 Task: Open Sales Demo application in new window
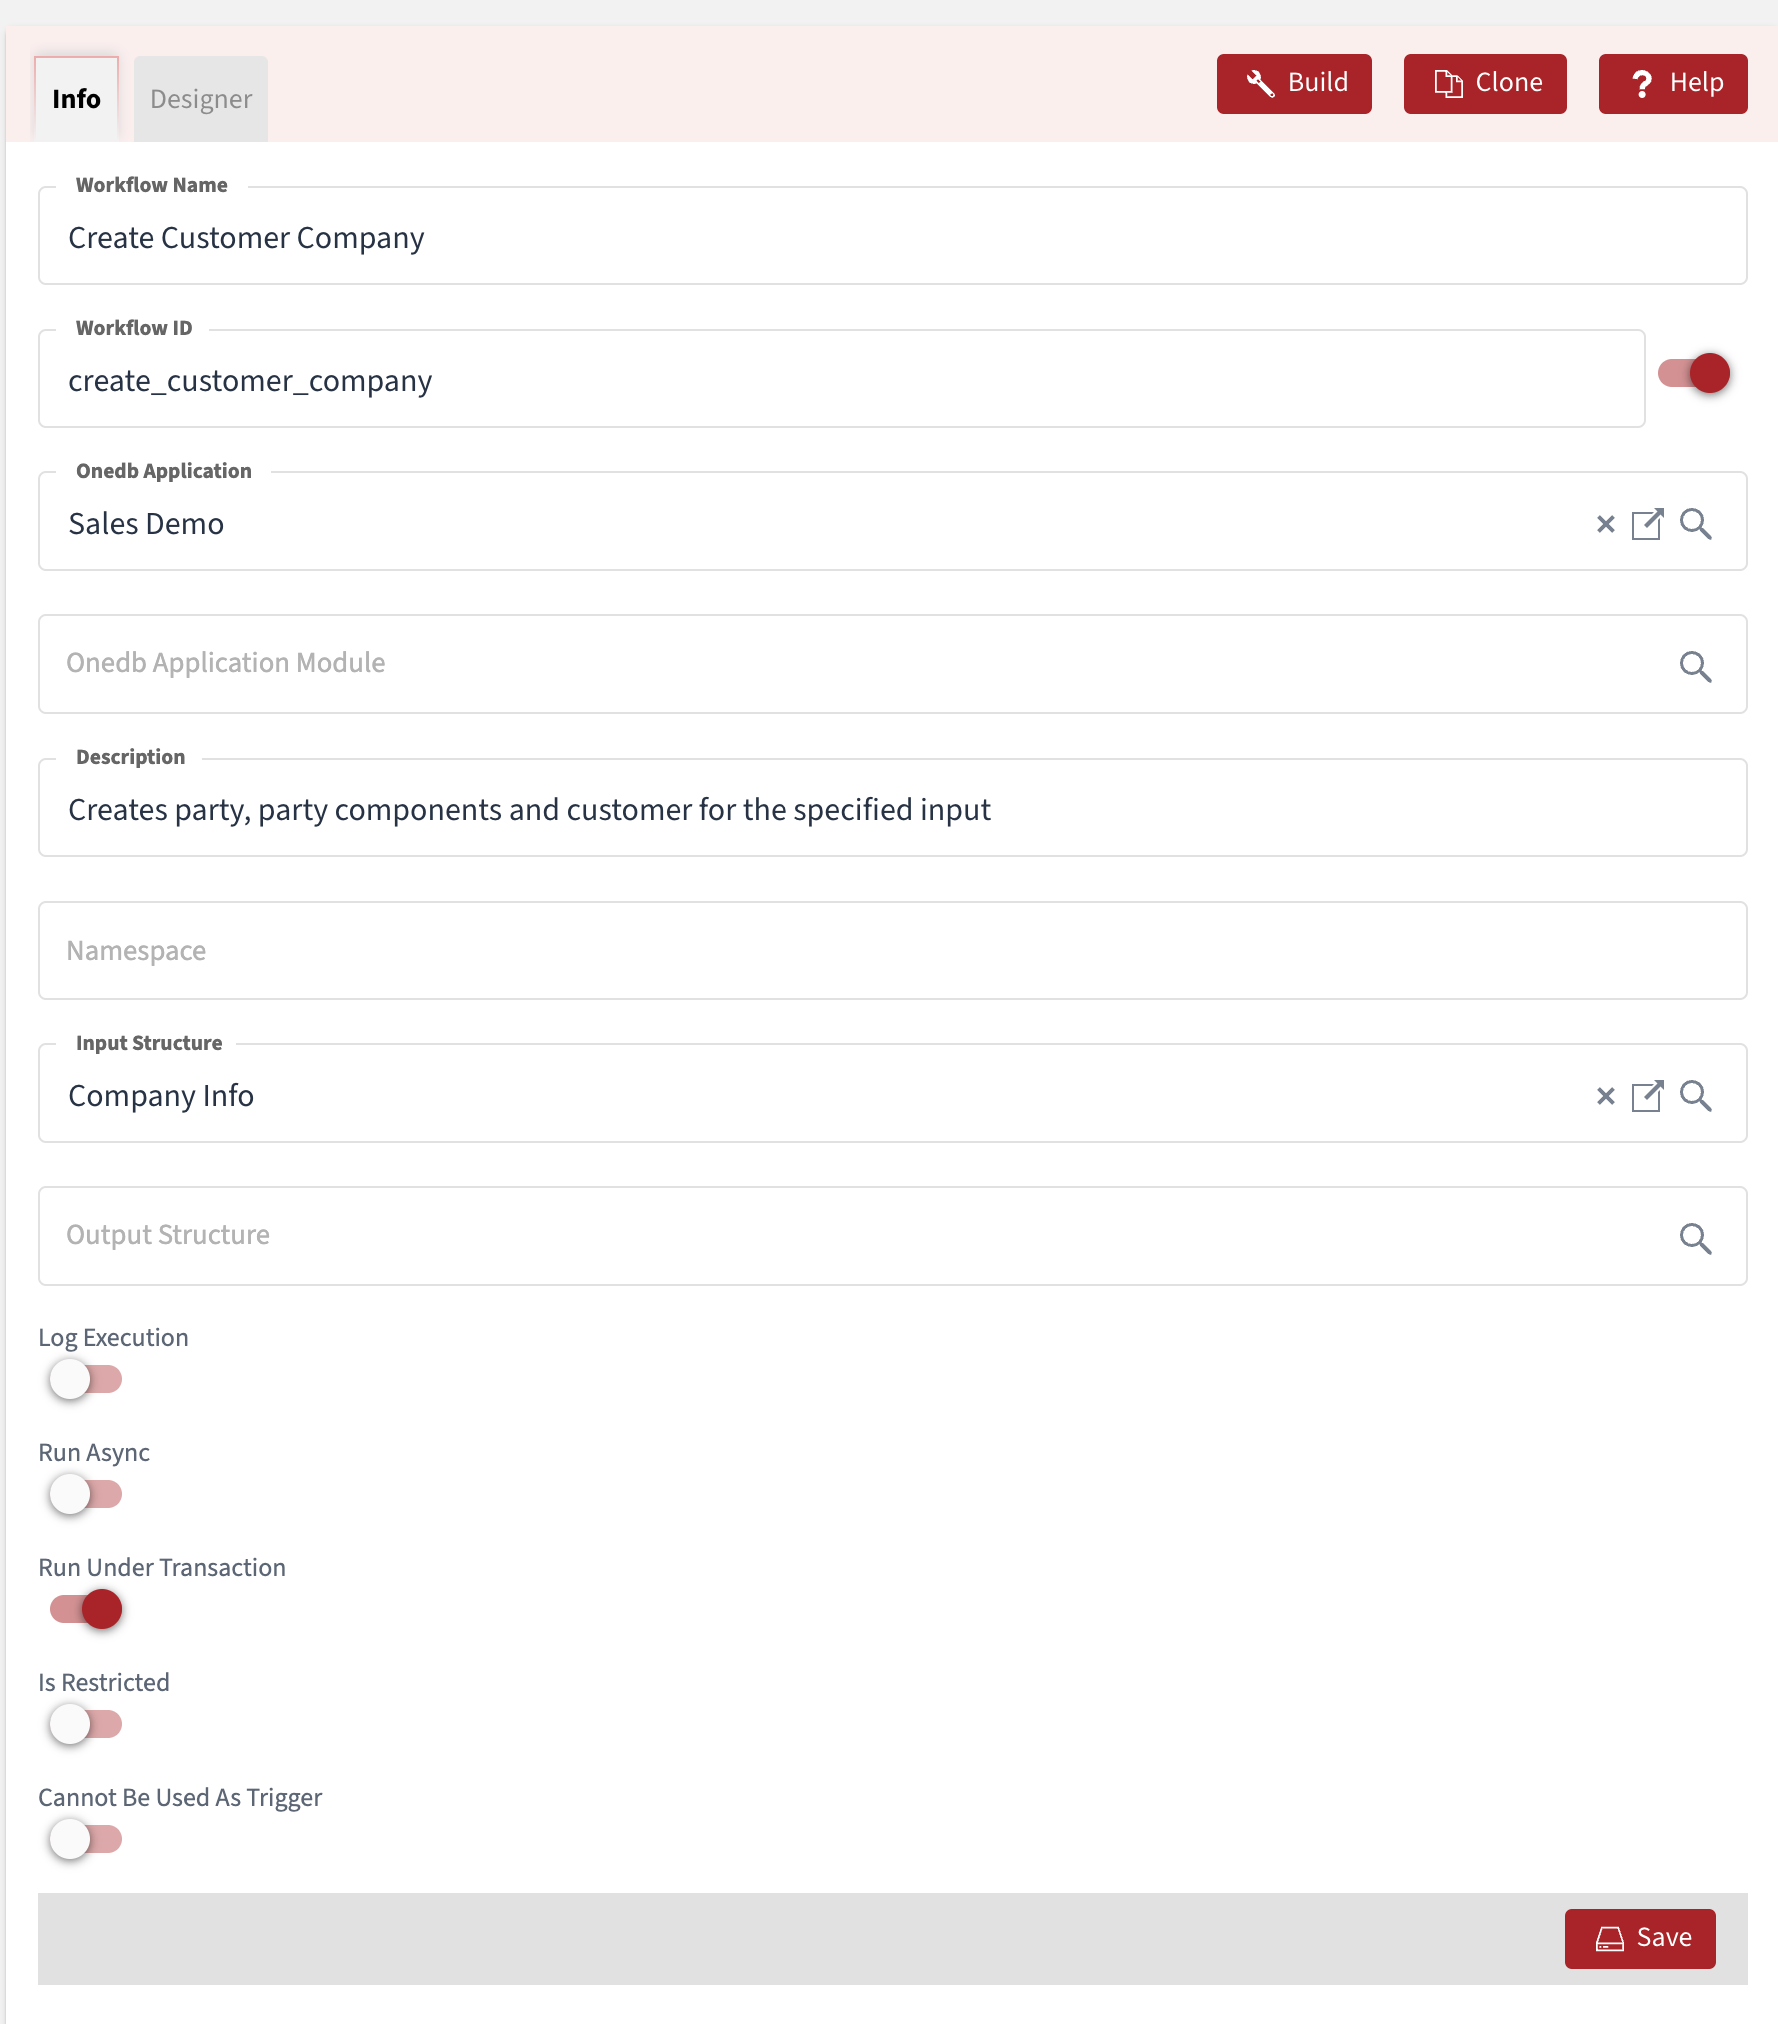pyautogui.click(x=1648, y=523)
